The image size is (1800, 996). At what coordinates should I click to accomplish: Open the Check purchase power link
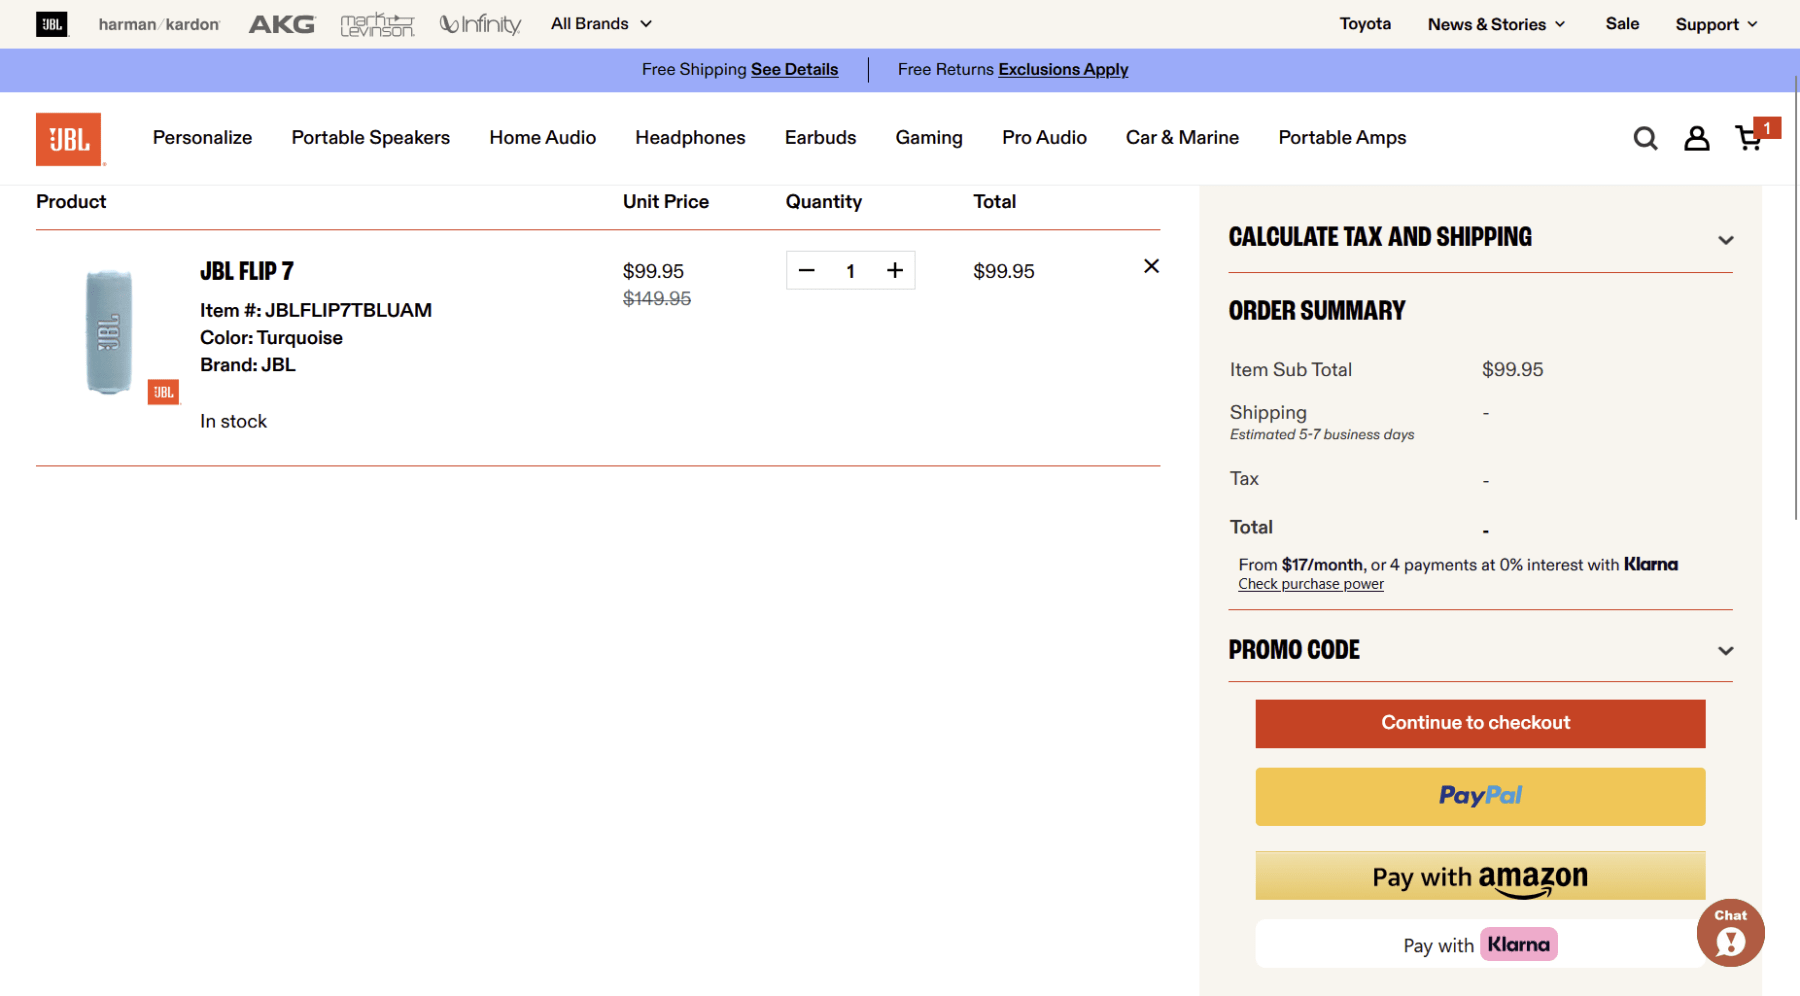1310,583
